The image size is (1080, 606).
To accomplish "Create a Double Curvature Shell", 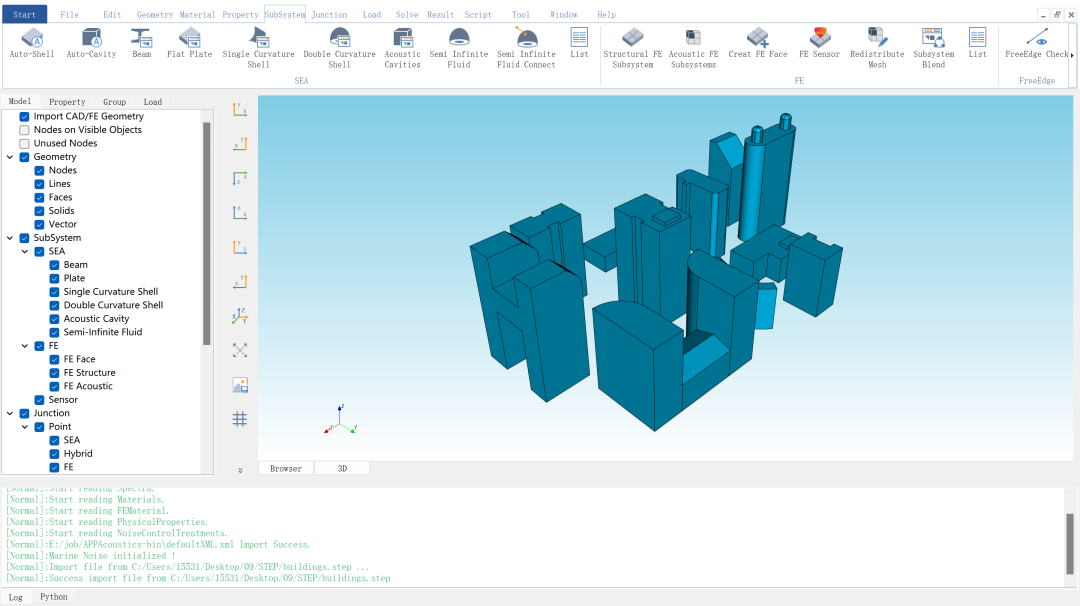I will pos(339,48).
